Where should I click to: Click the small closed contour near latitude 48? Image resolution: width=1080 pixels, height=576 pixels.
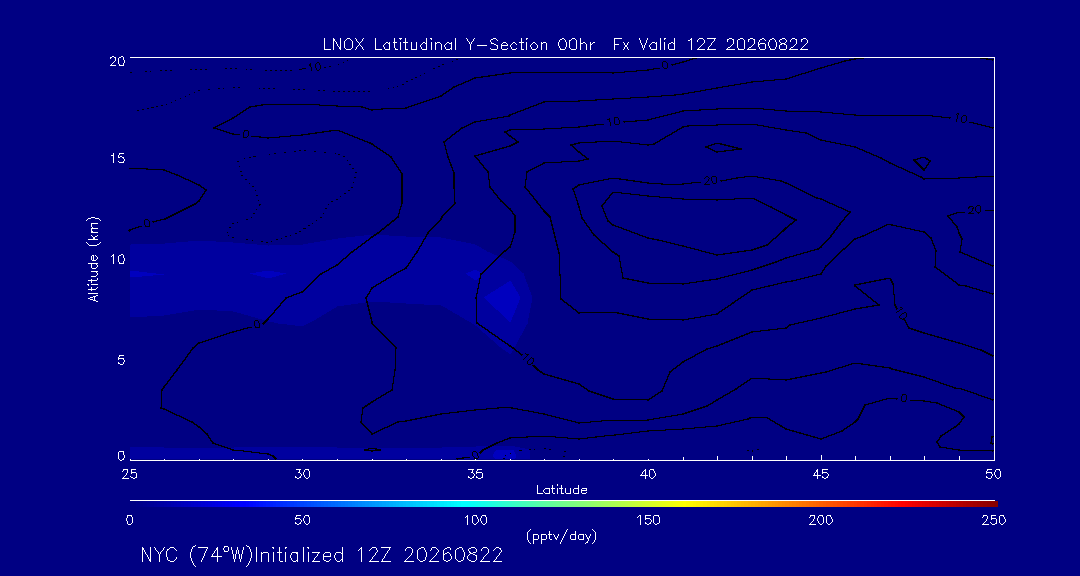point(922,163)
